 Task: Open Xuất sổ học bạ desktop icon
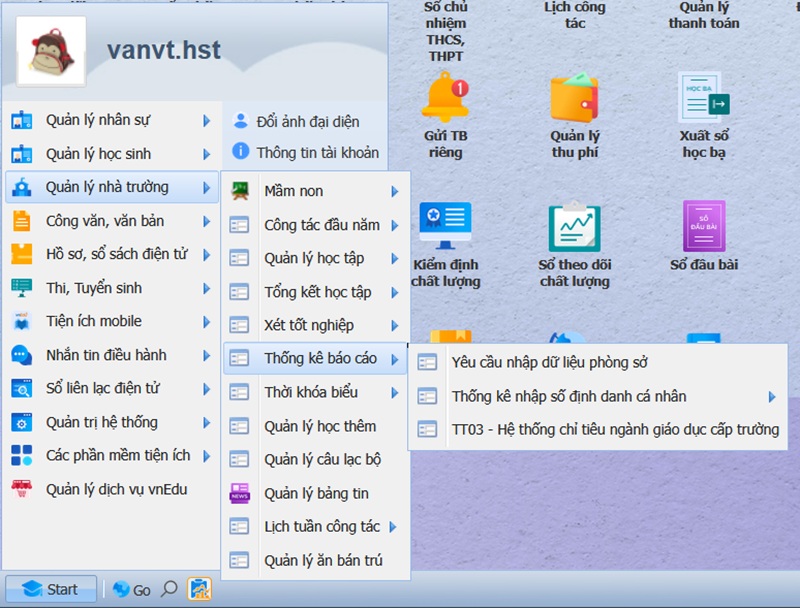coord(704,97)
